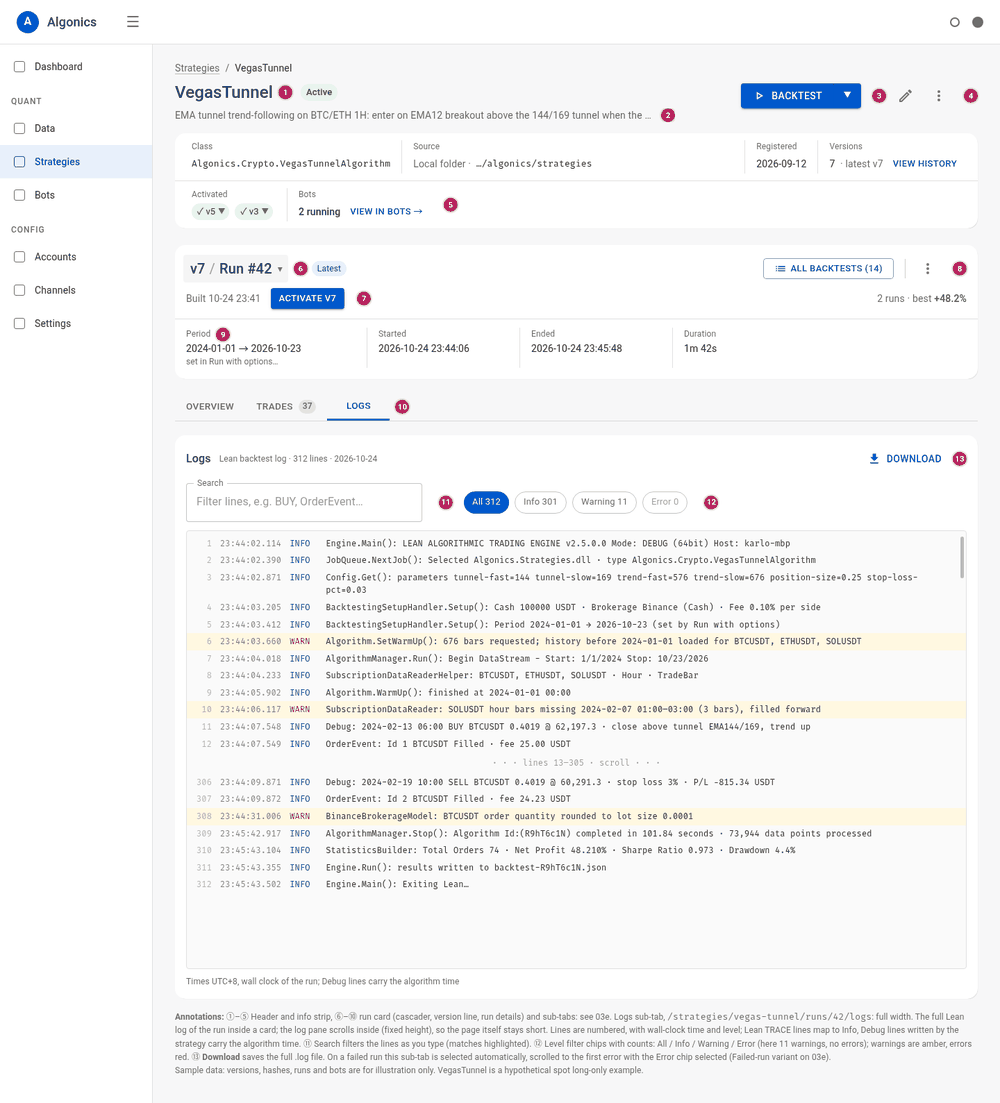Expand the v5 activated version chip
This screenshot has height=1103, width=1000.
(x=210, y=211)
